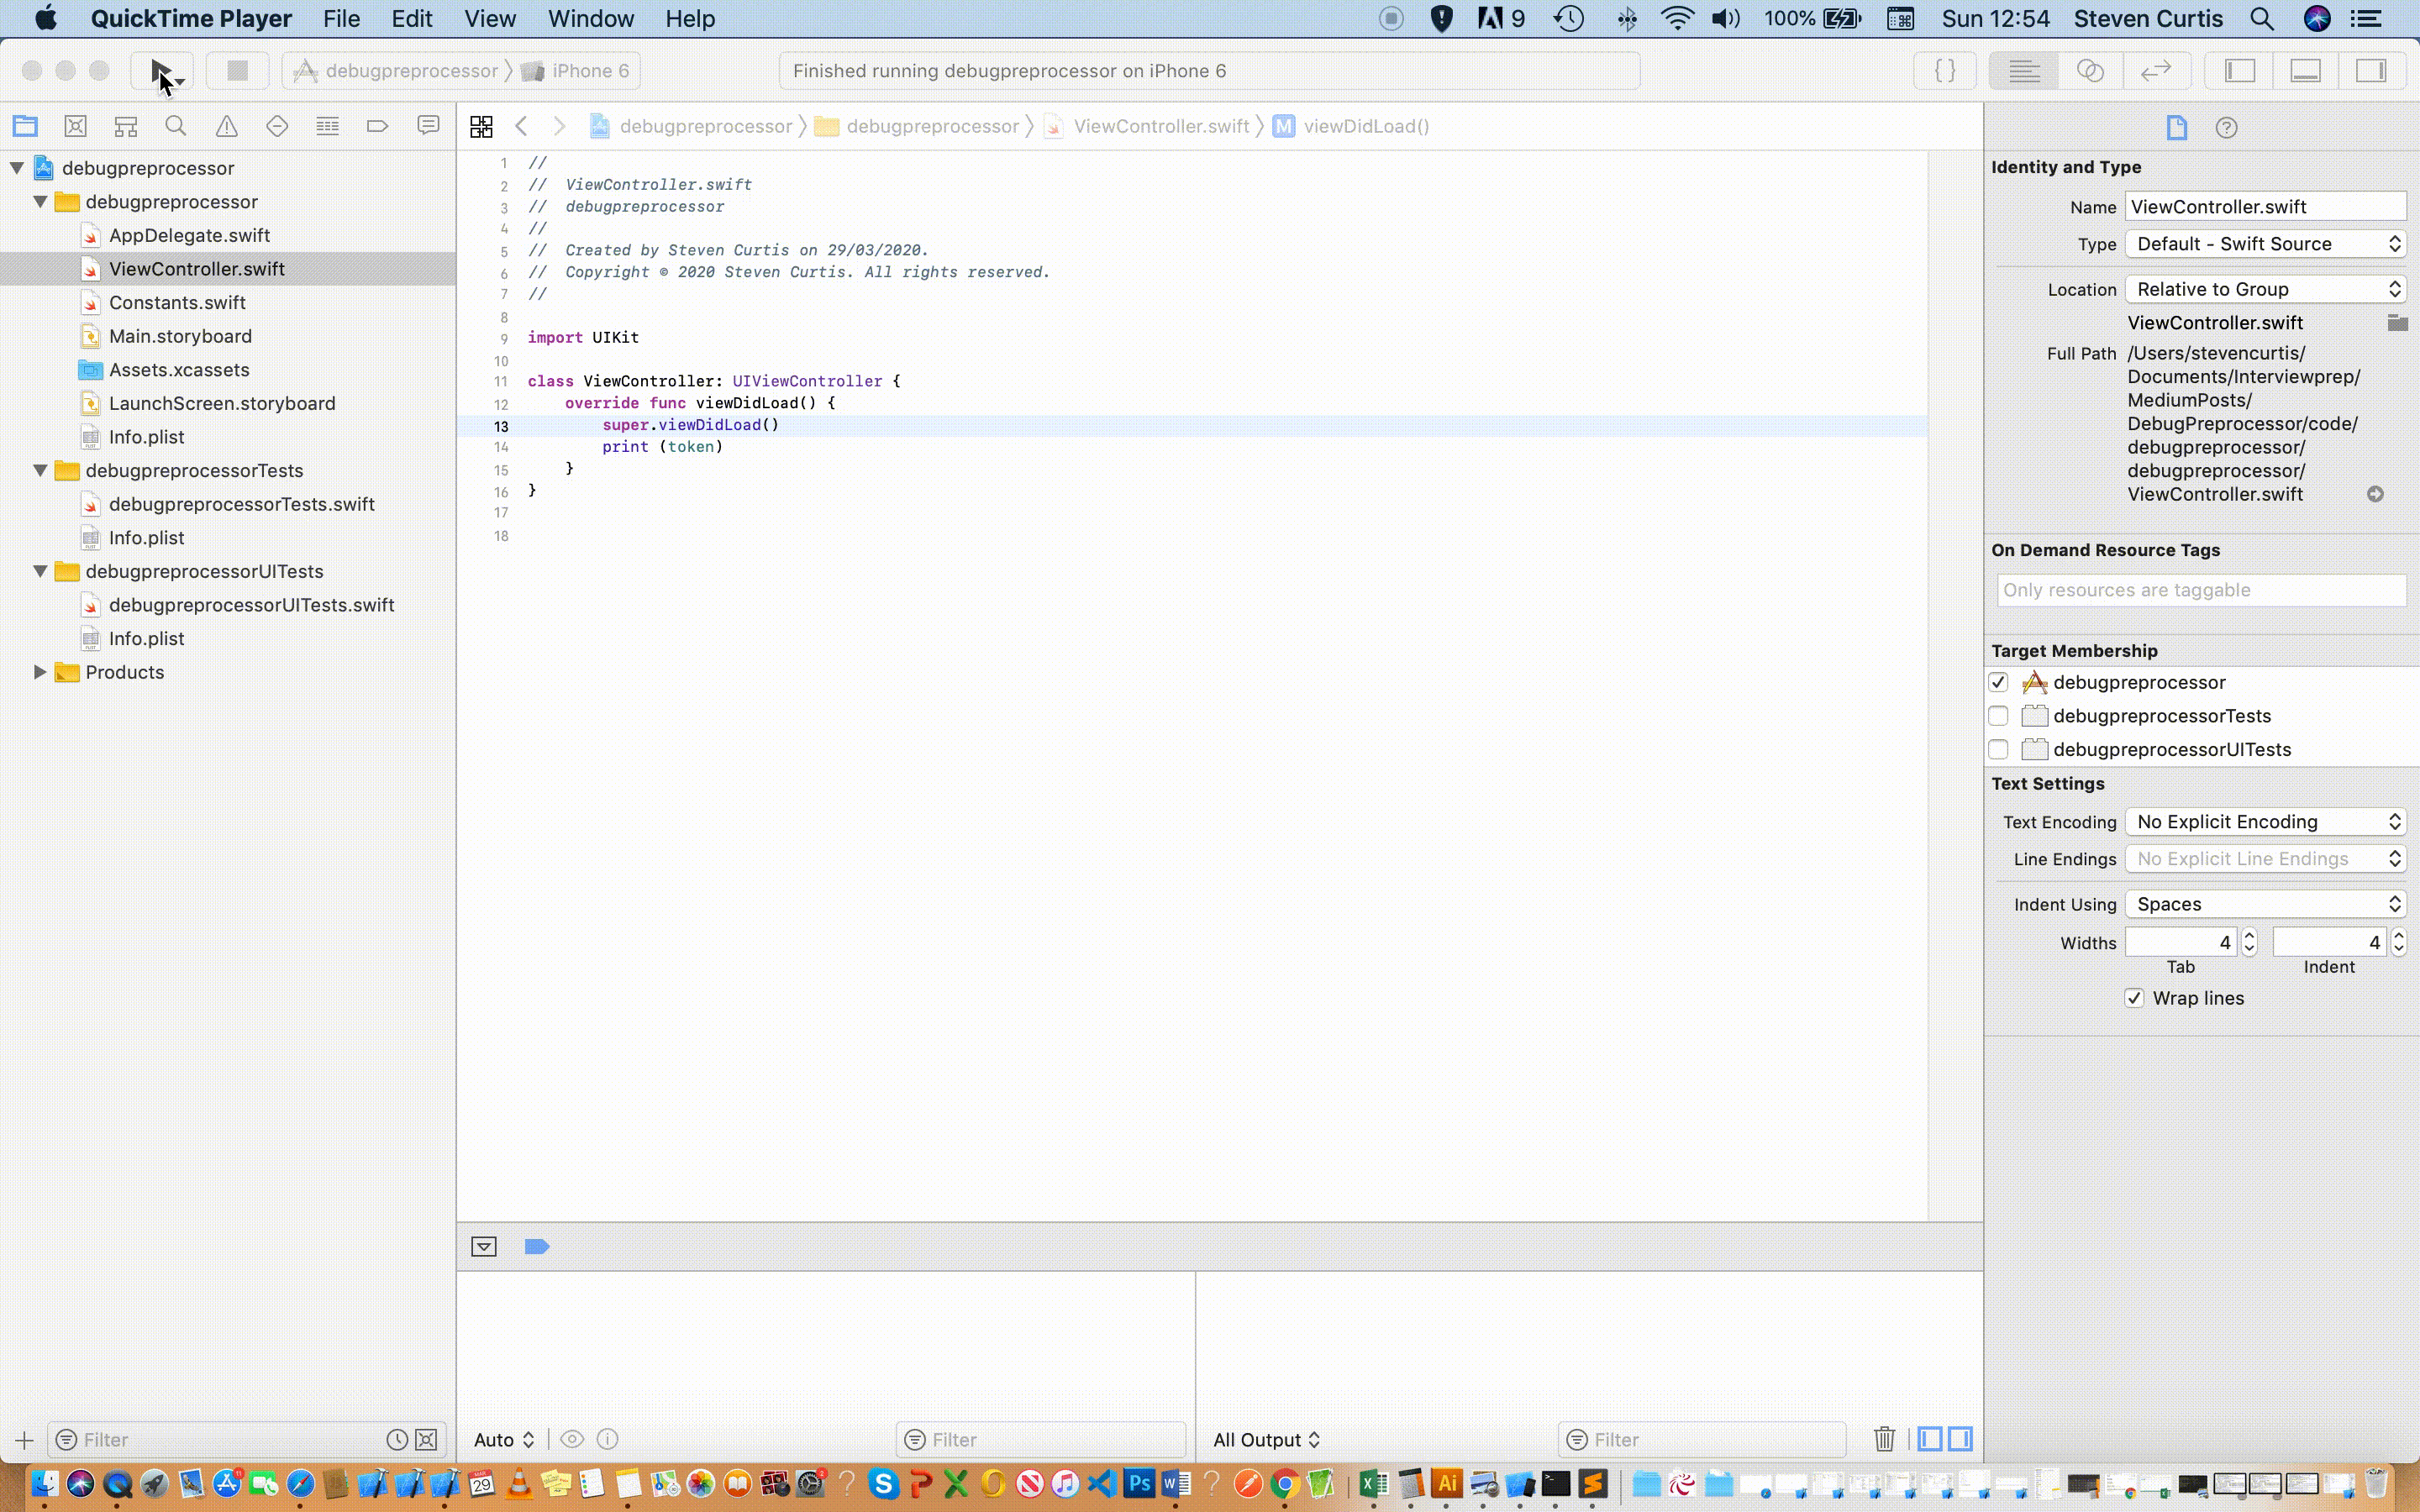Toggle the Debug area bottom panel
The width and height of the screenshot is (2420, 1512).
point(2306,71)
